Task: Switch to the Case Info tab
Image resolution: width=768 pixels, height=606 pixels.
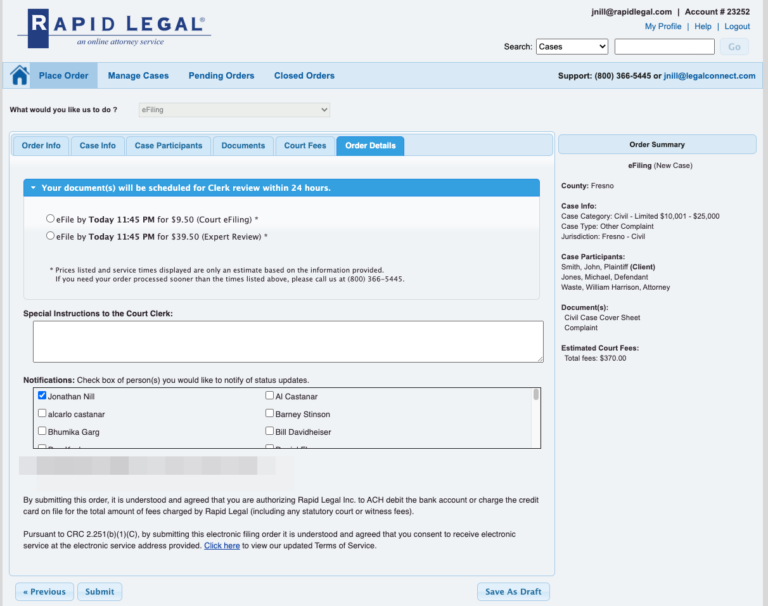Action: coord(97,145)
